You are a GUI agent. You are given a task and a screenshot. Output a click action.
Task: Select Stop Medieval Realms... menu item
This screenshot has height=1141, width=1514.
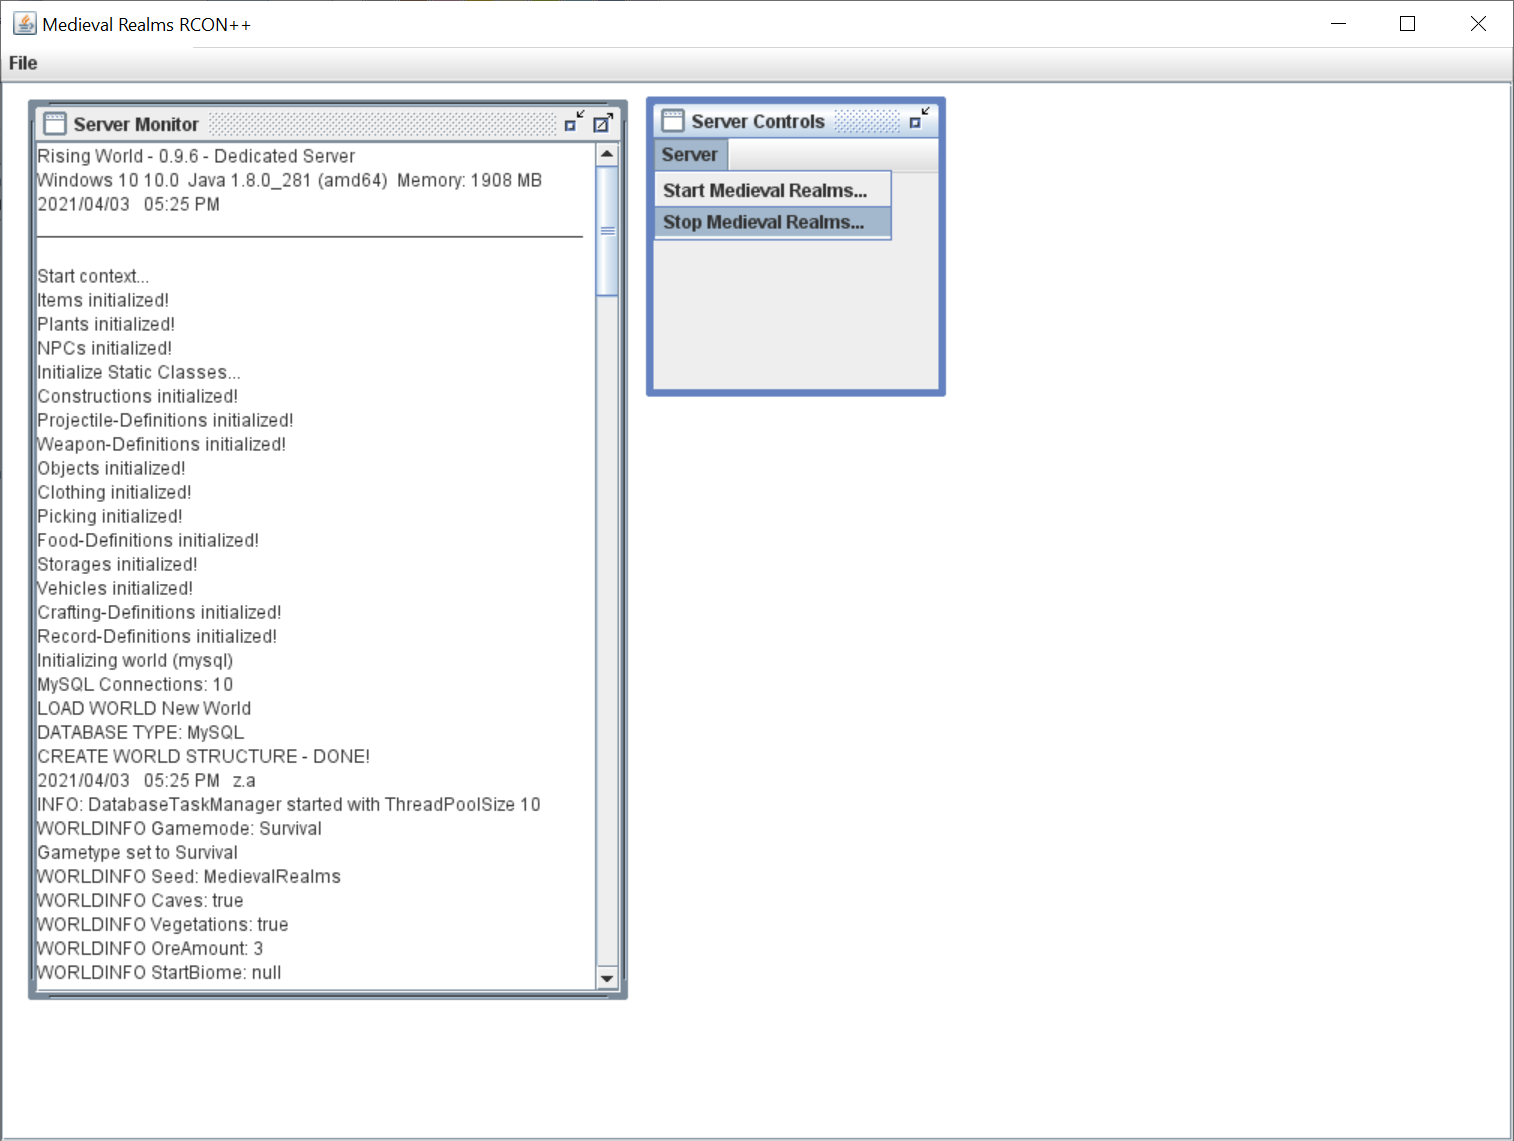click(x=765, y=222)
